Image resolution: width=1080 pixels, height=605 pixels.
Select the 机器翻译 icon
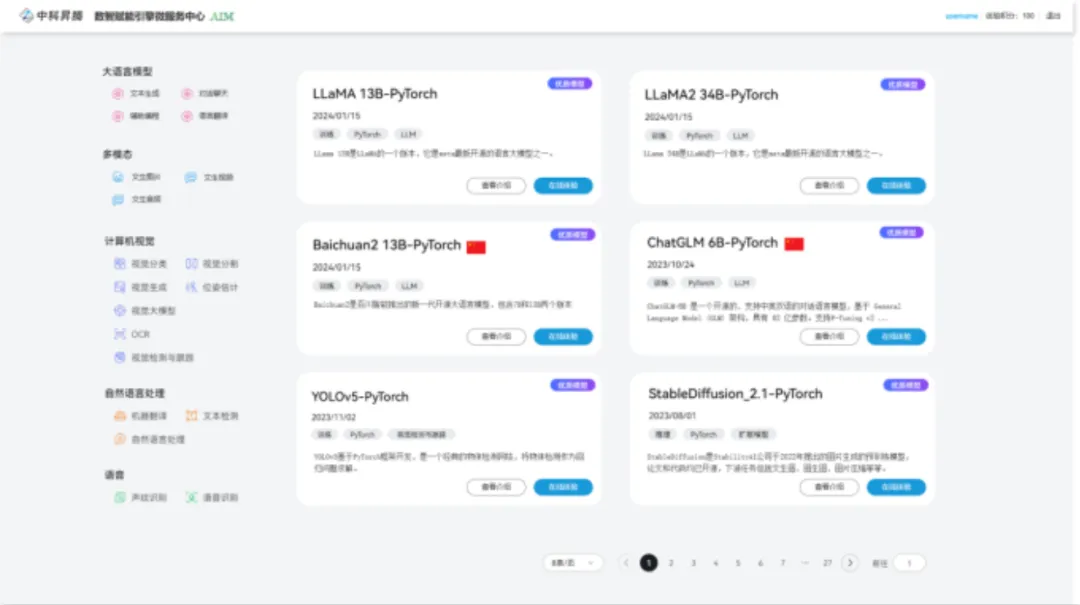pyautogui.click(x=119, y=416)
